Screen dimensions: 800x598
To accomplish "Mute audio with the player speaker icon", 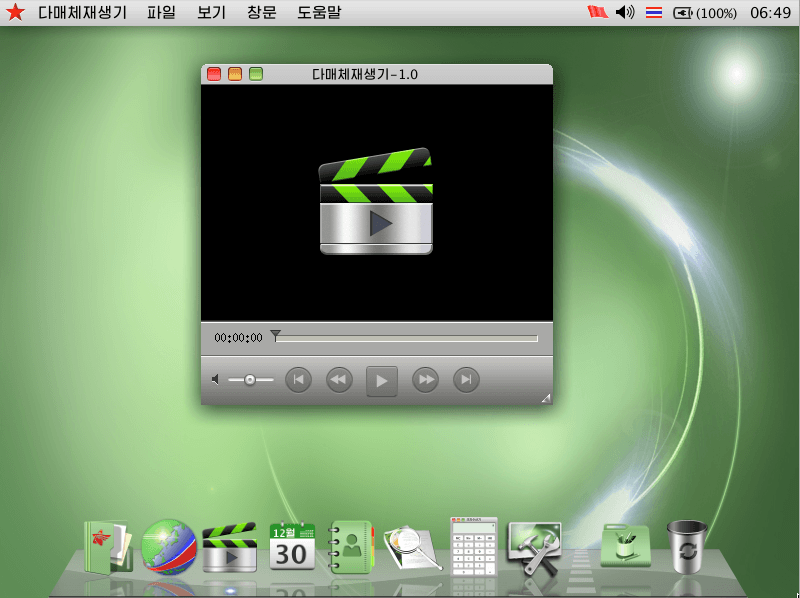I will click(x=216, y=380).
